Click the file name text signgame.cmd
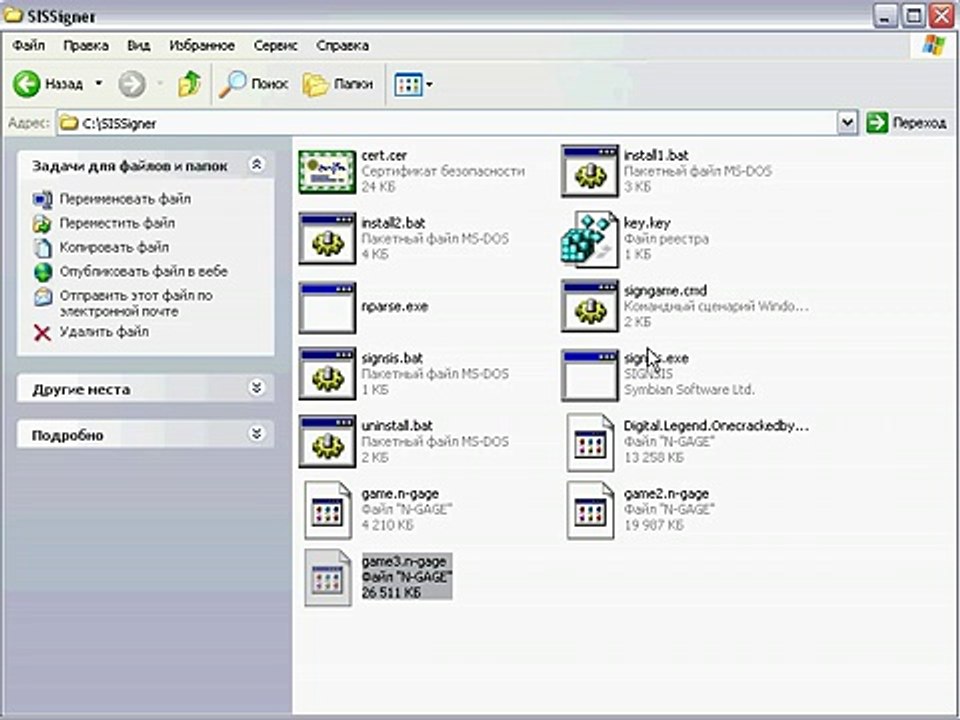960x720 pixels. point(665,291)
